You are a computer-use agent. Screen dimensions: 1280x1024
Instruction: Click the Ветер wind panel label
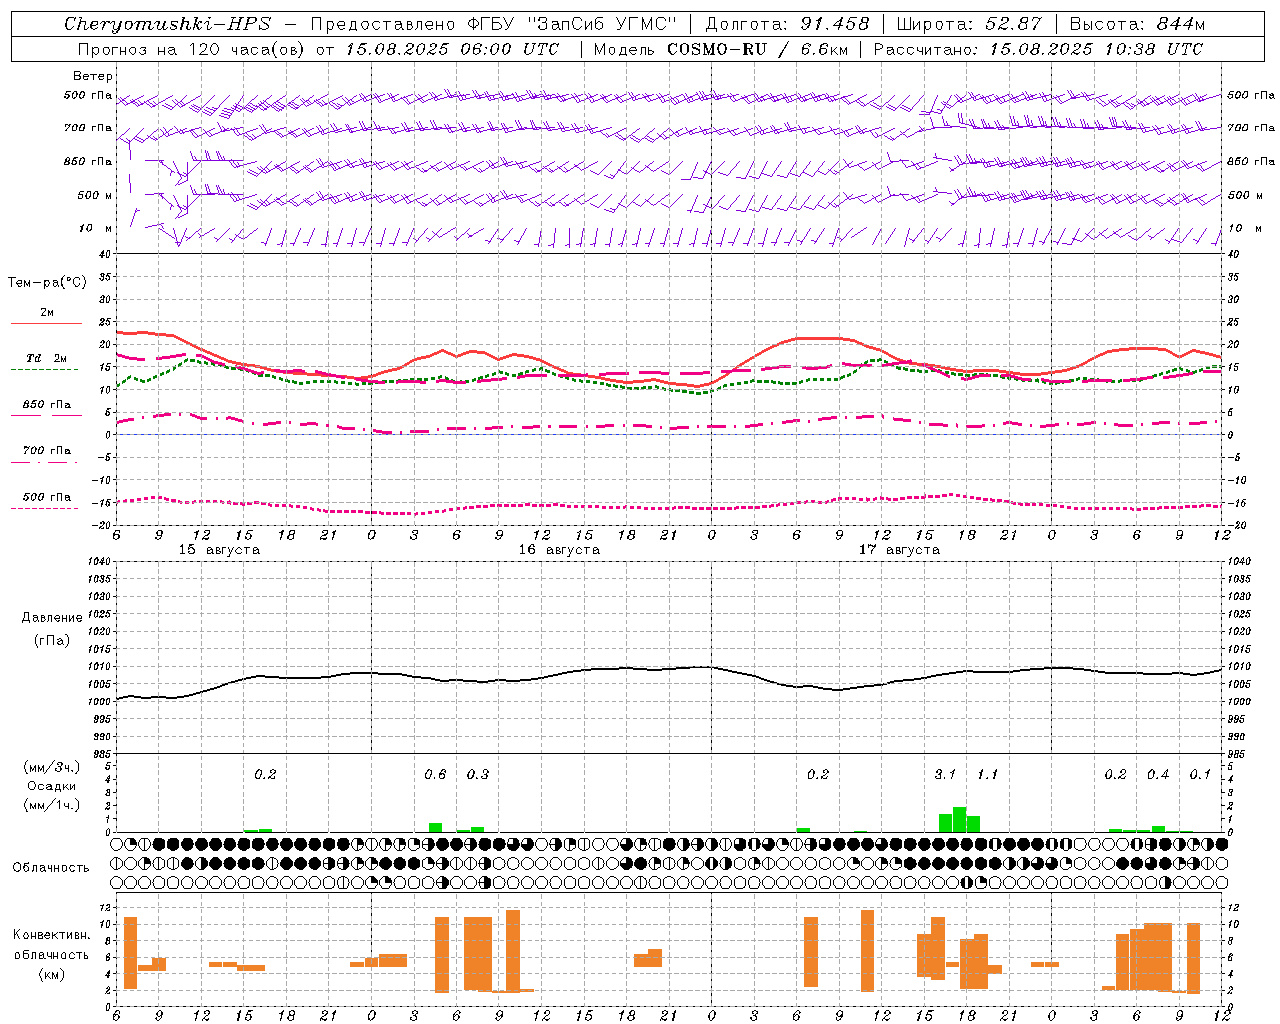pyautogui.click(x=93, y=76)
